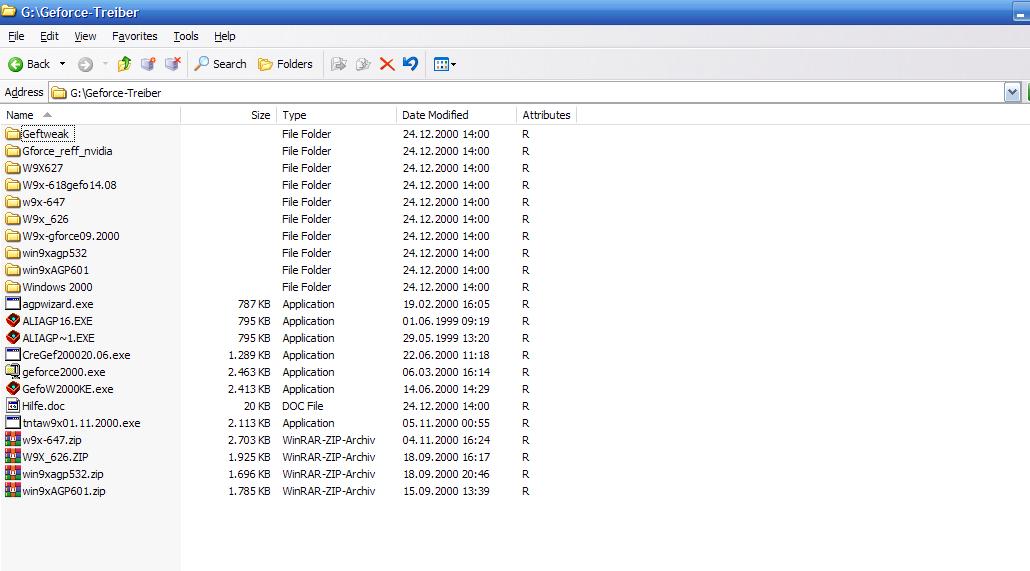
Task: Open the File menu
Action: click(16, 36)
